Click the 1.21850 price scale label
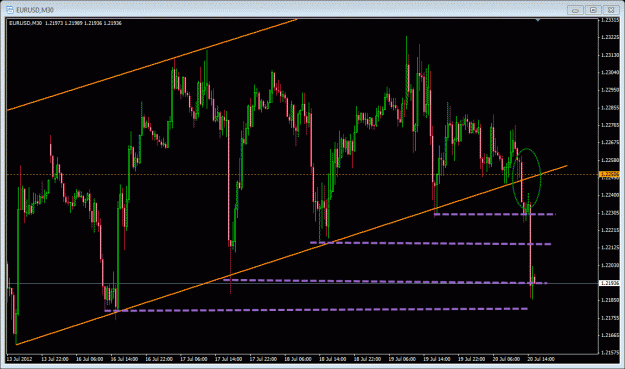 [x=610, y=300]
